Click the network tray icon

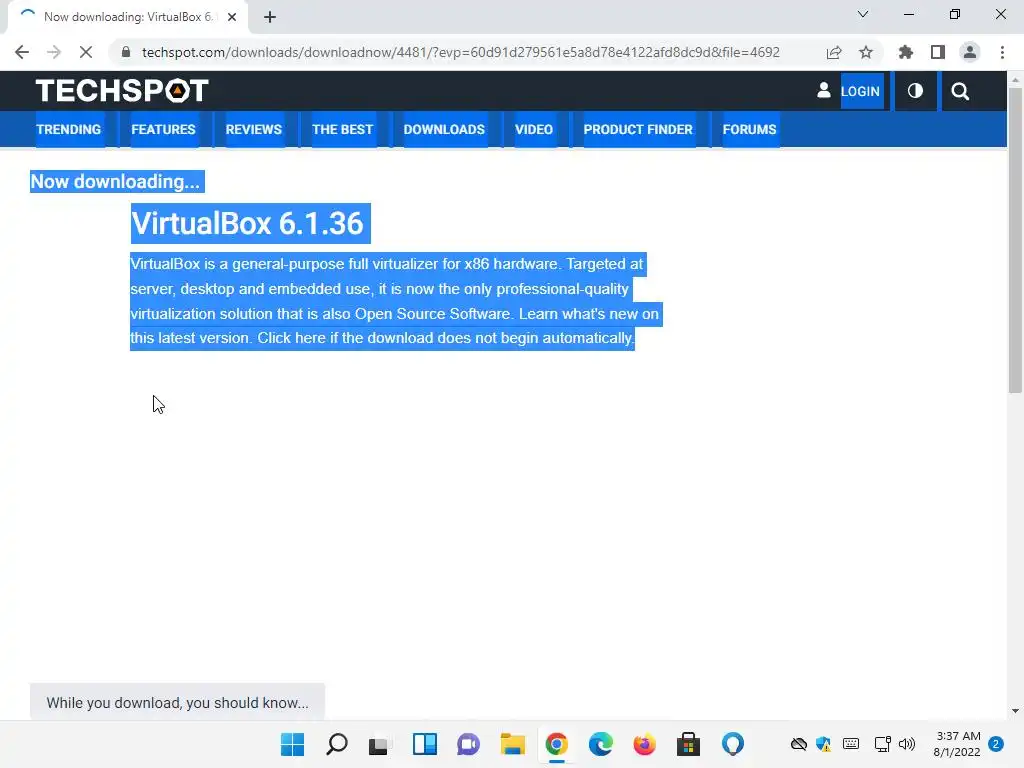pos(883,744)
